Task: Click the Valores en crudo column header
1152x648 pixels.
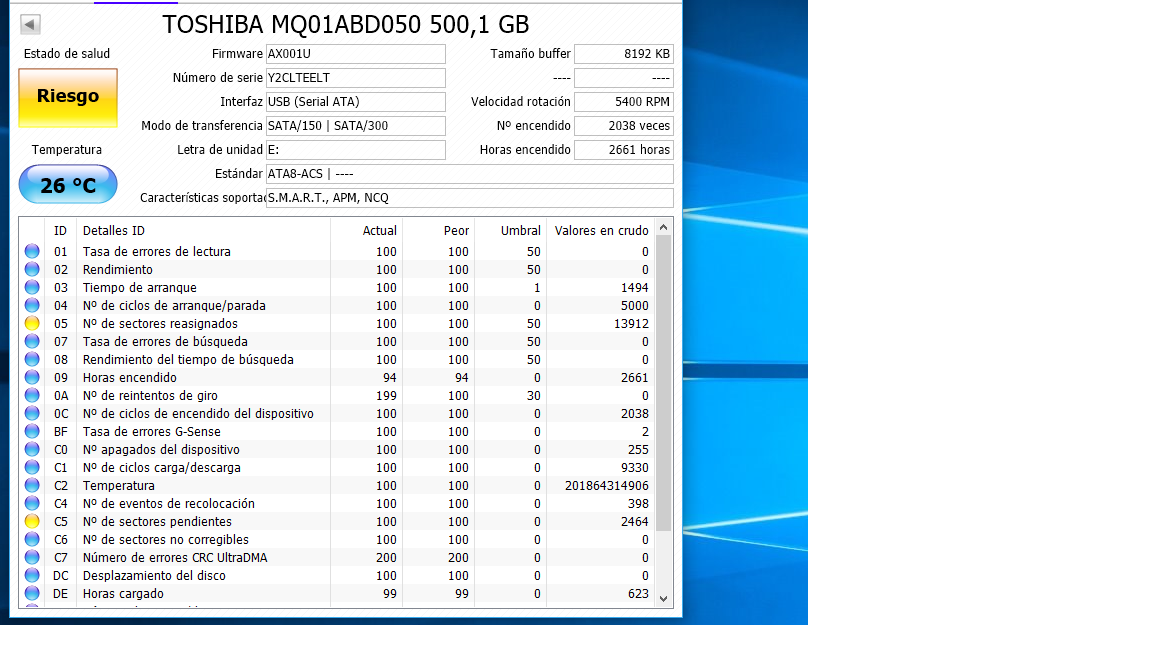Action: click(x=602, y=231)
